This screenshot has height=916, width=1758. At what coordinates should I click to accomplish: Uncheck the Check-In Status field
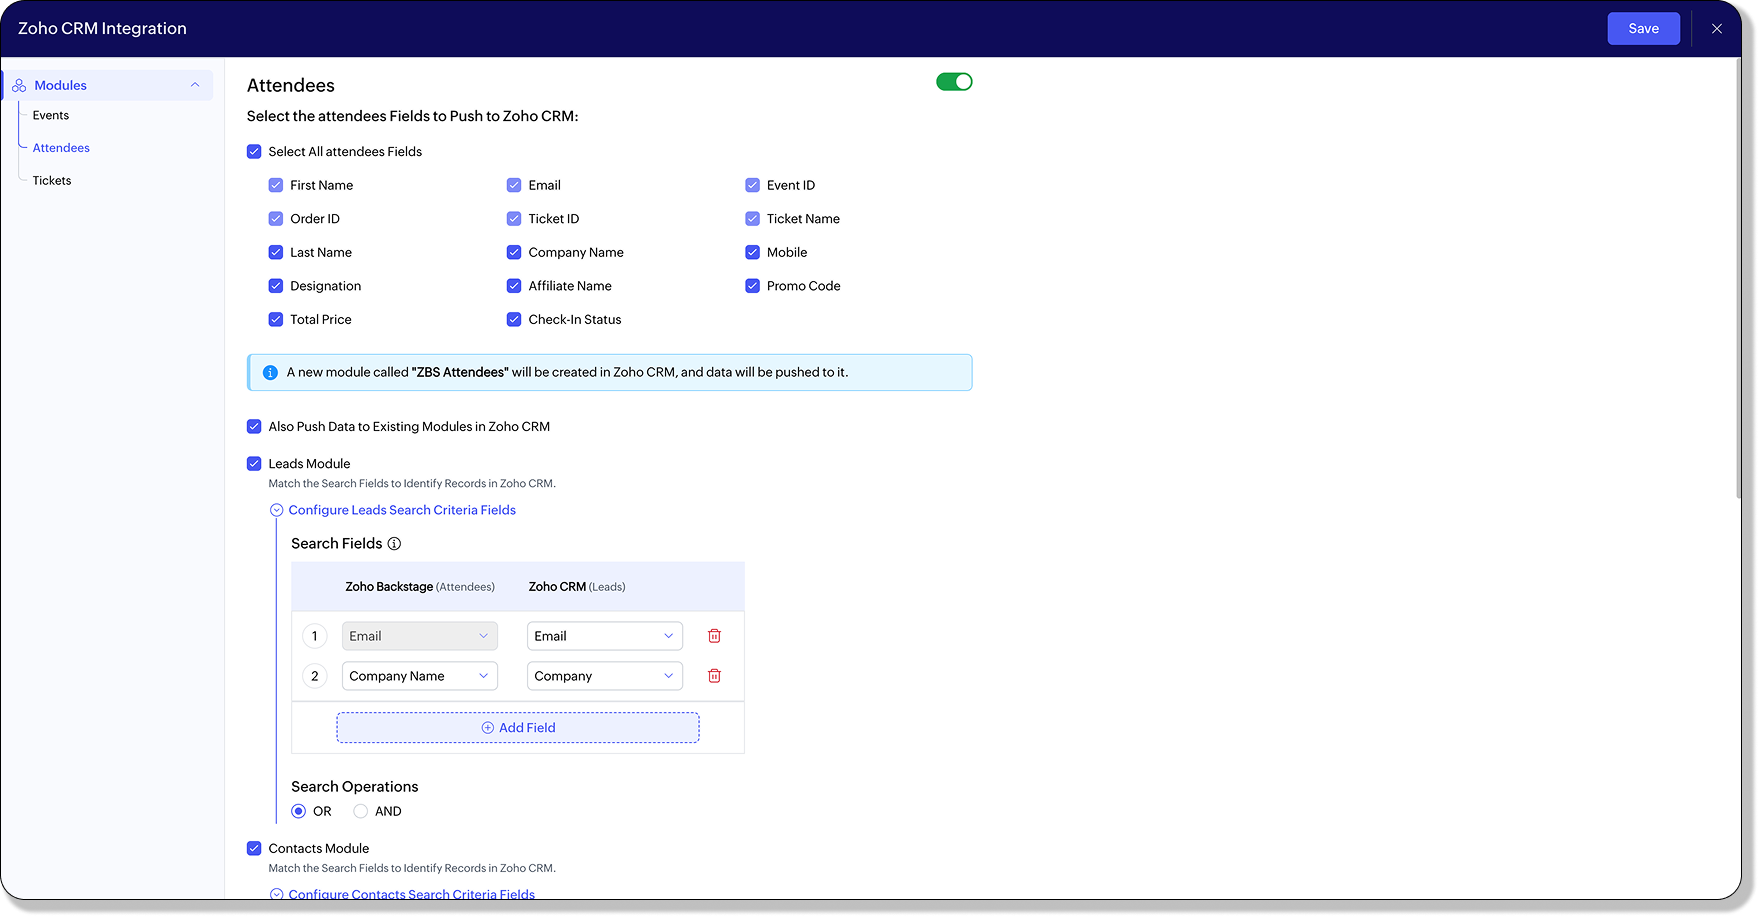[x=514, y=320]
